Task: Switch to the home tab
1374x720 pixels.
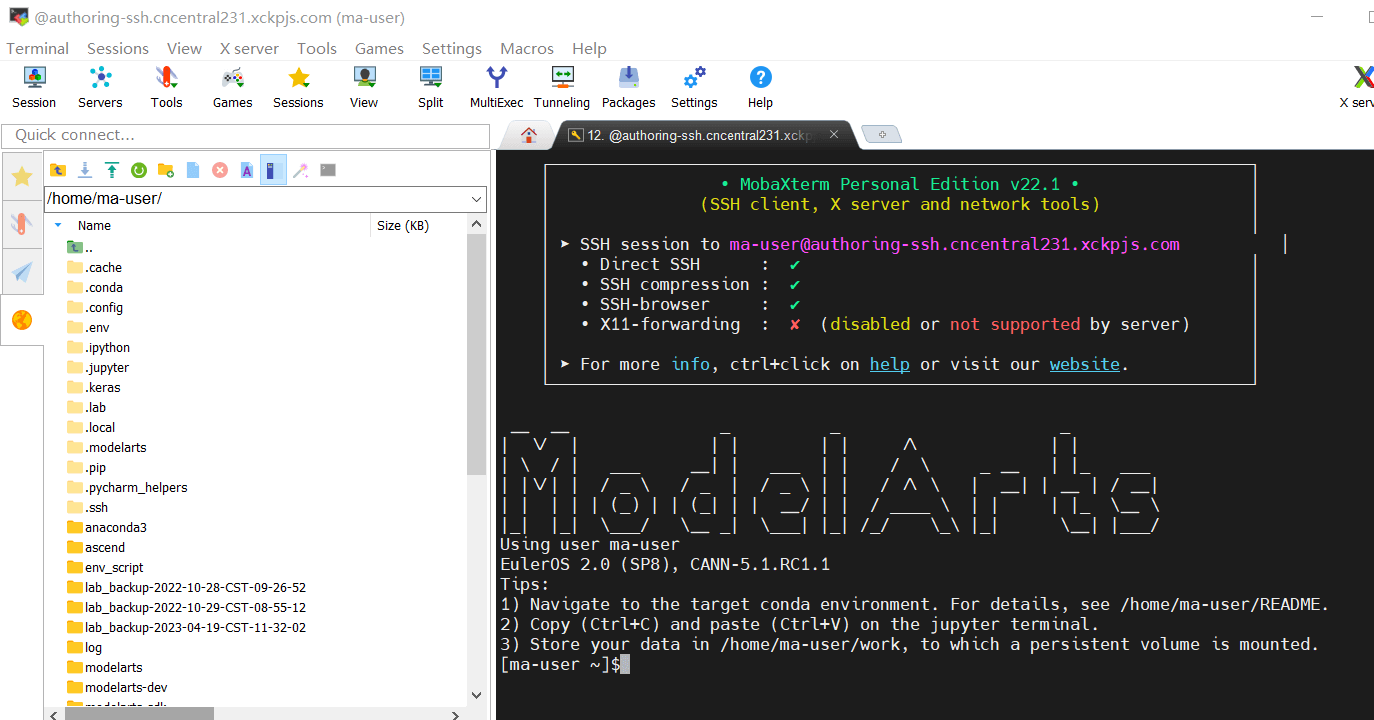Action: coord(528,135)
